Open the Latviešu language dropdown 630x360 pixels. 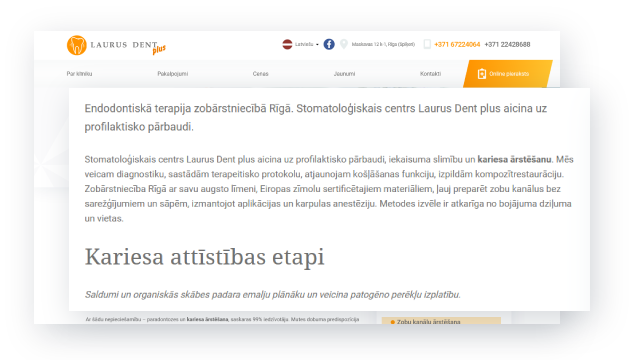306,44
